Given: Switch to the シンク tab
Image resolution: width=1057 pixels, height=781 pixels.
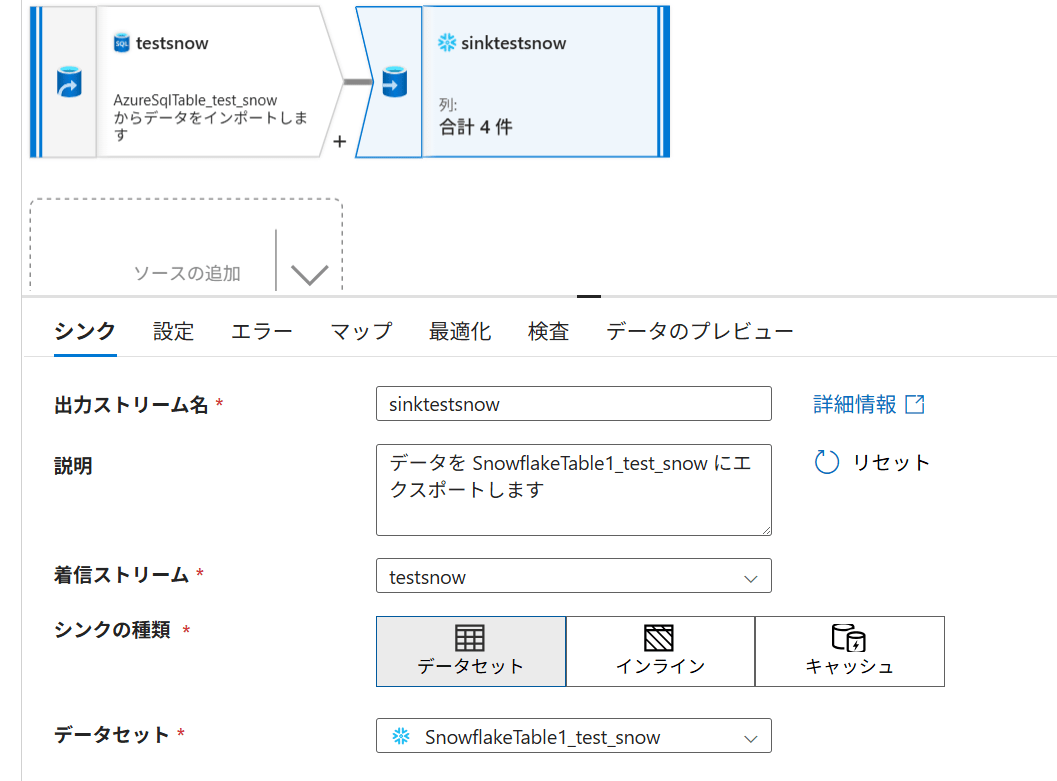Looking at the screenshot, I should (x=85, y=331).
